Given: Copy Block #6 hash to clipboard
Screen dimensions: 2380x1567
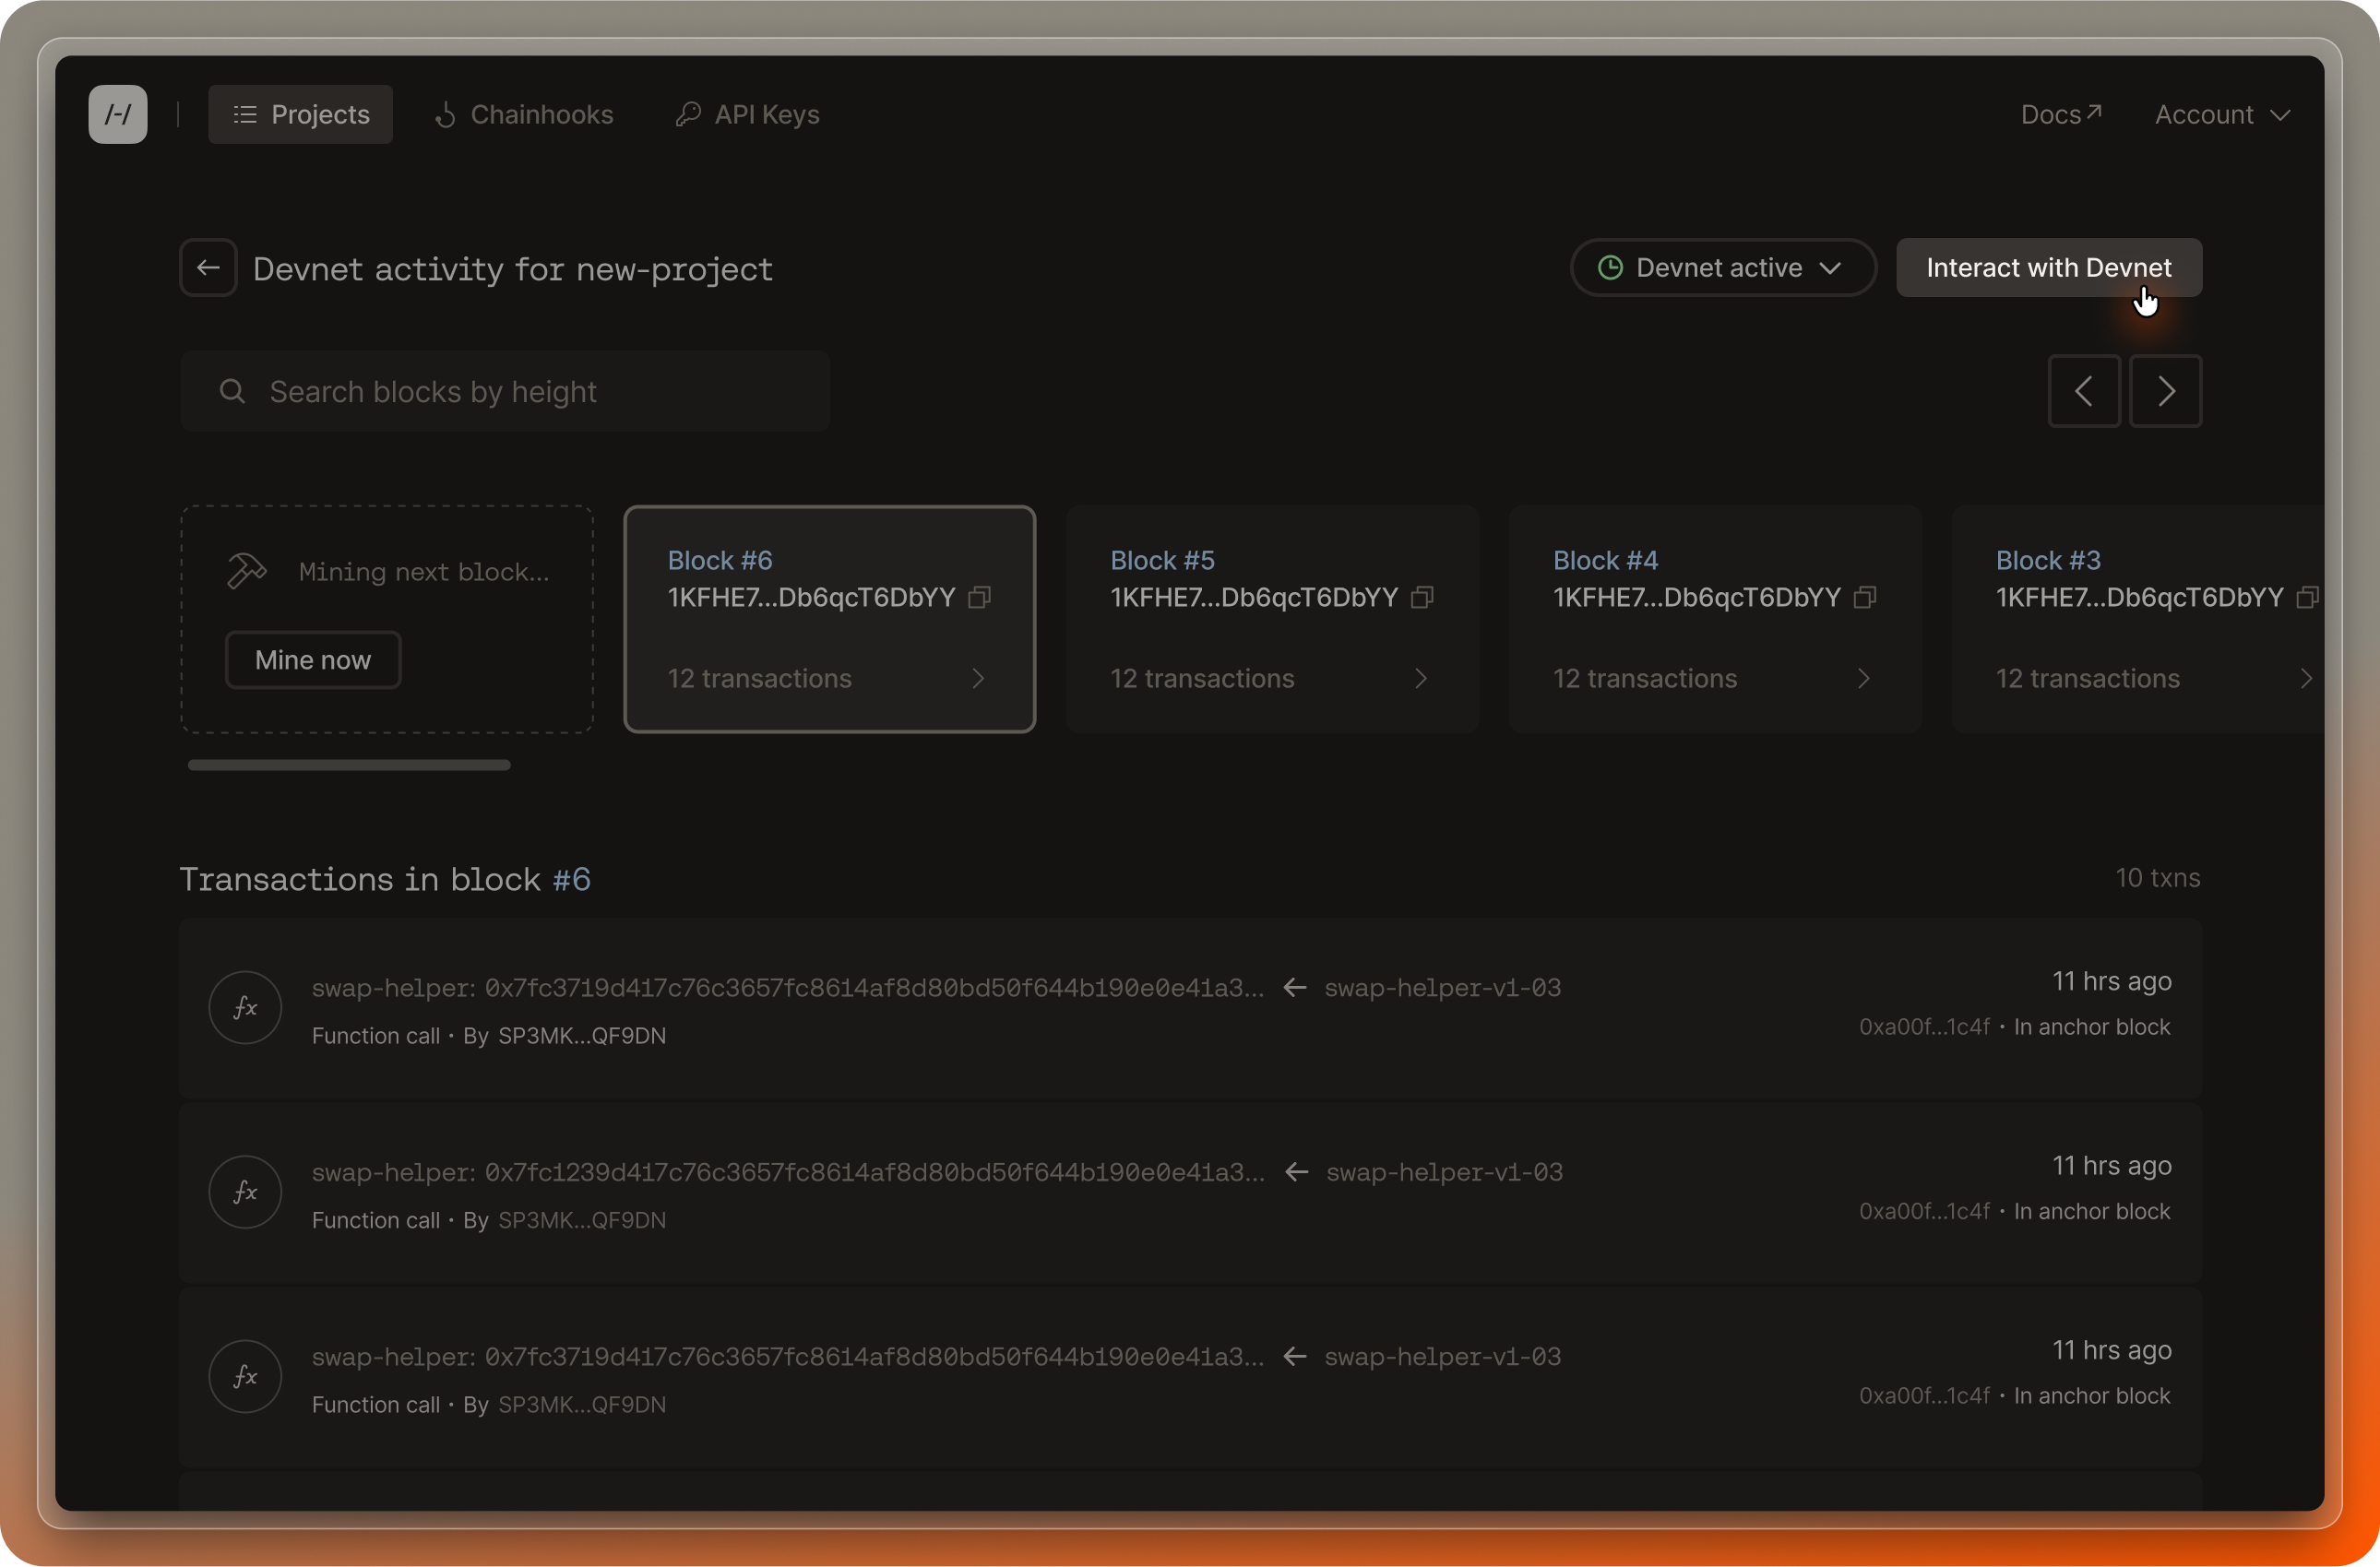Looking at the screenshot, I should [980, 597].
